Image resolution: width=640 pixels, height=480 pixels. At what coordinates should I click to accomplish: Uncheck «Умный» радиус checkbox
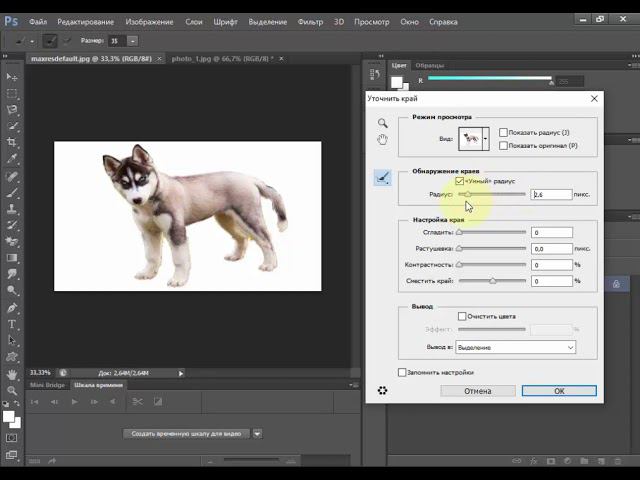coord(460,181)
